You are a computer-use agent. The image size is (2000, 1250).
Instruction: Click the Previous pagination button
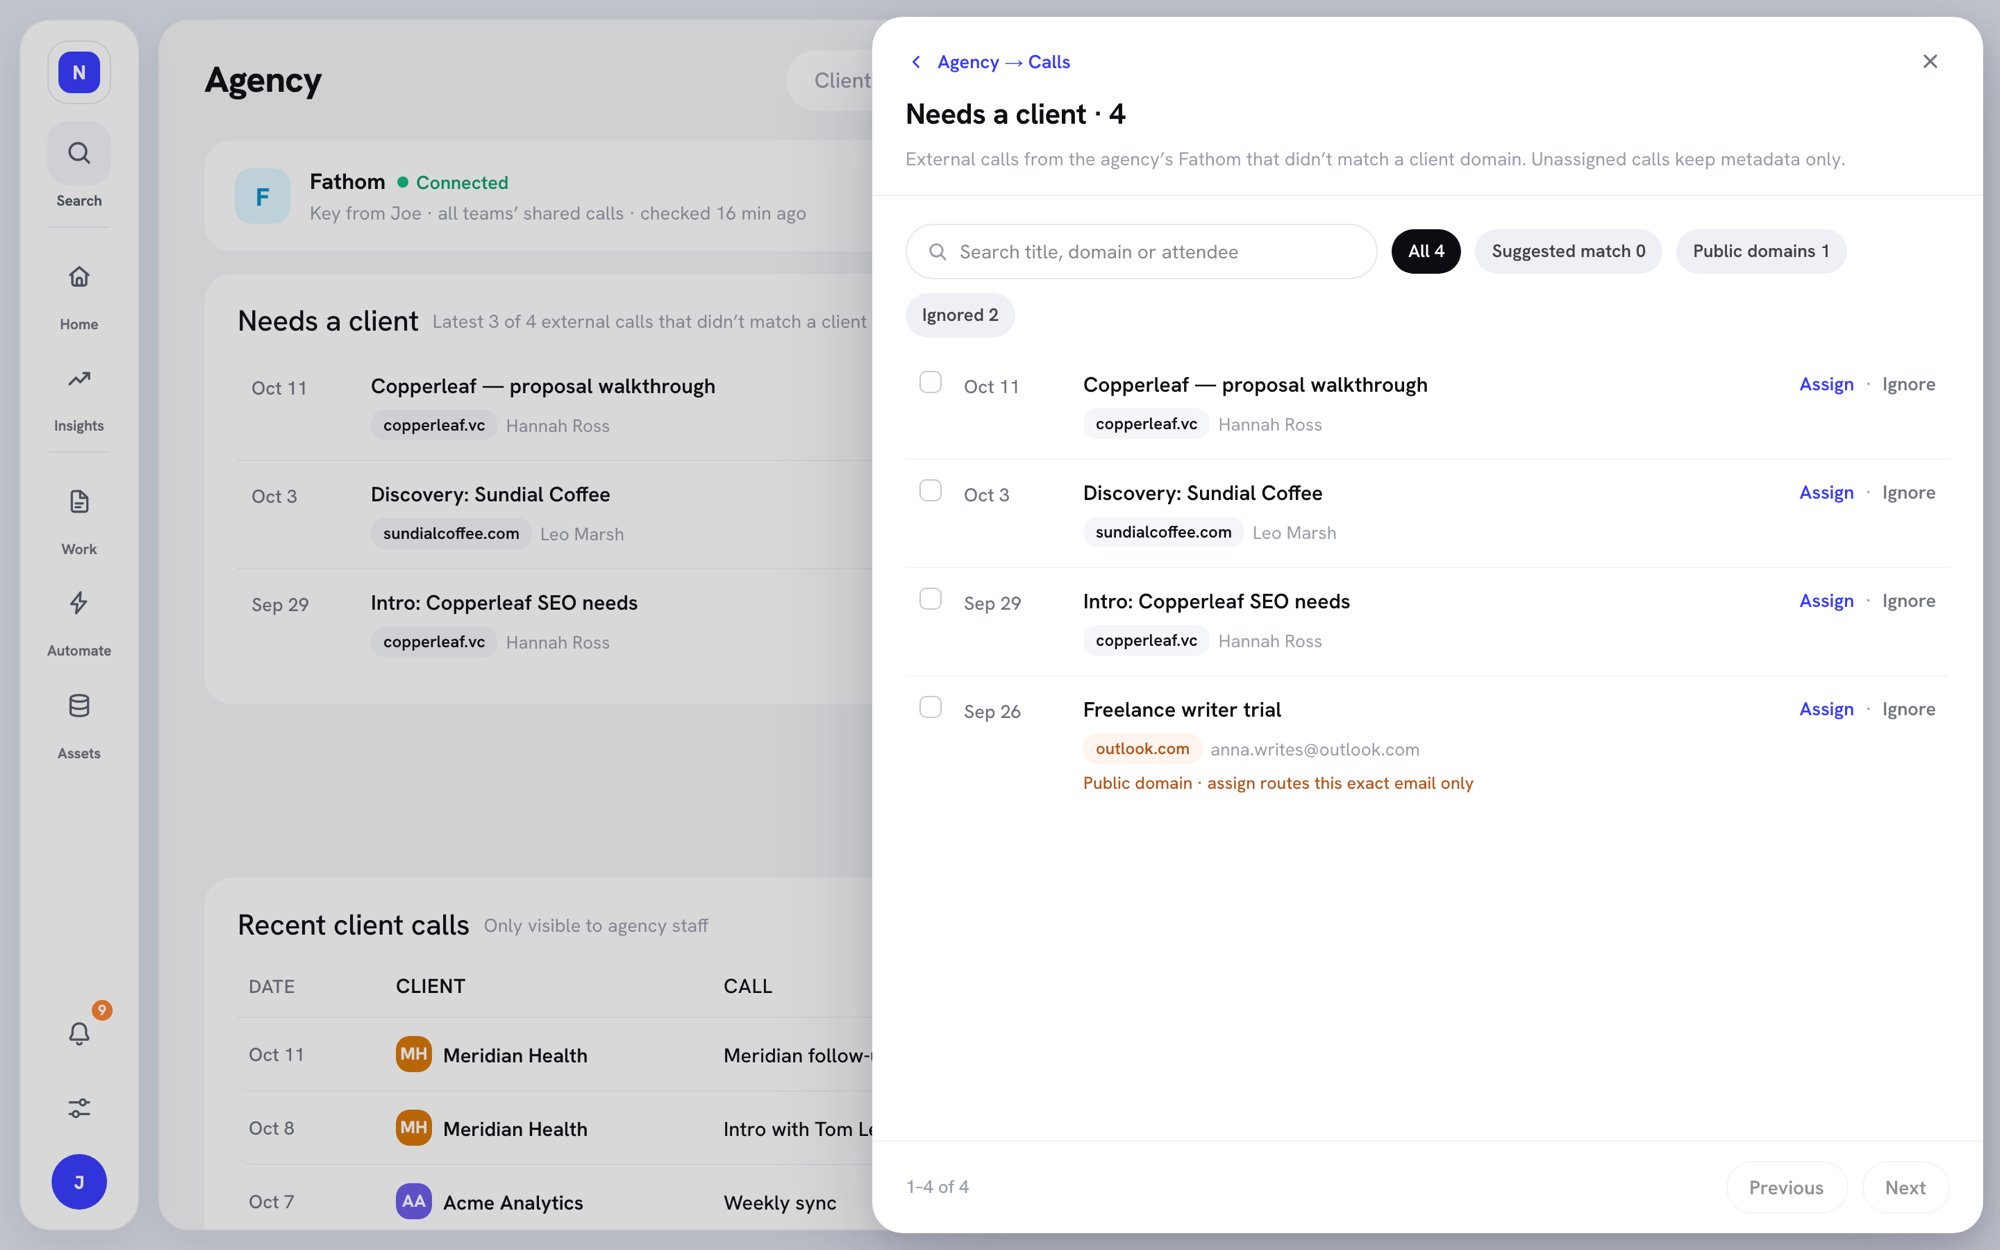(1786, 1187)
